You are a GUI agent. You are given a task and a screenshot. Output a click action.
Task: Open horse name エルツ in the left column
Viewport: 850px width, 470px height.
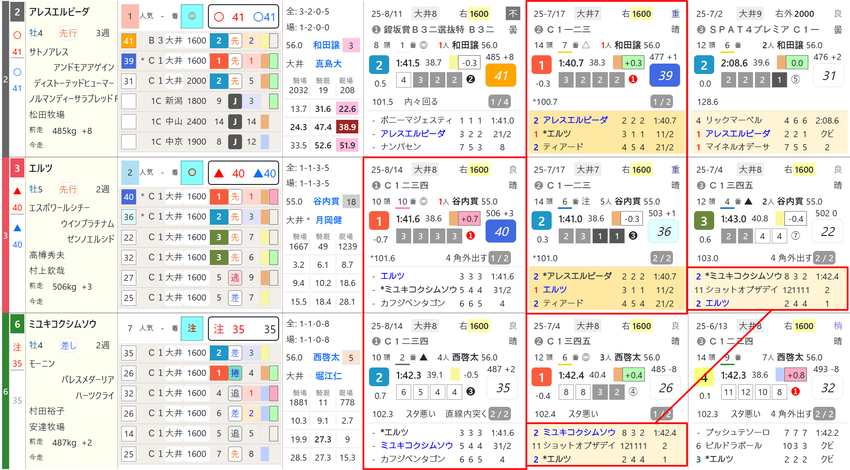pyautogui.click(x=41, y=168)
